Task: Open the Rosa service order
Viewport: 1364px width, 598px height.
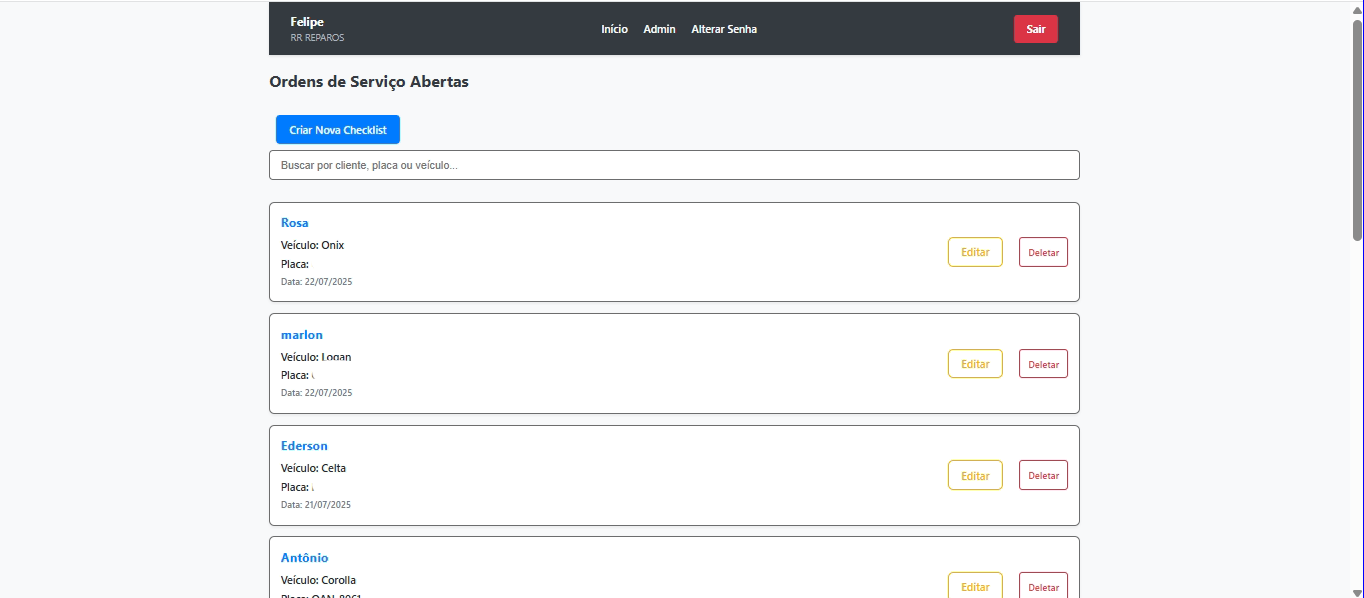Action: [x=295, y=223]
